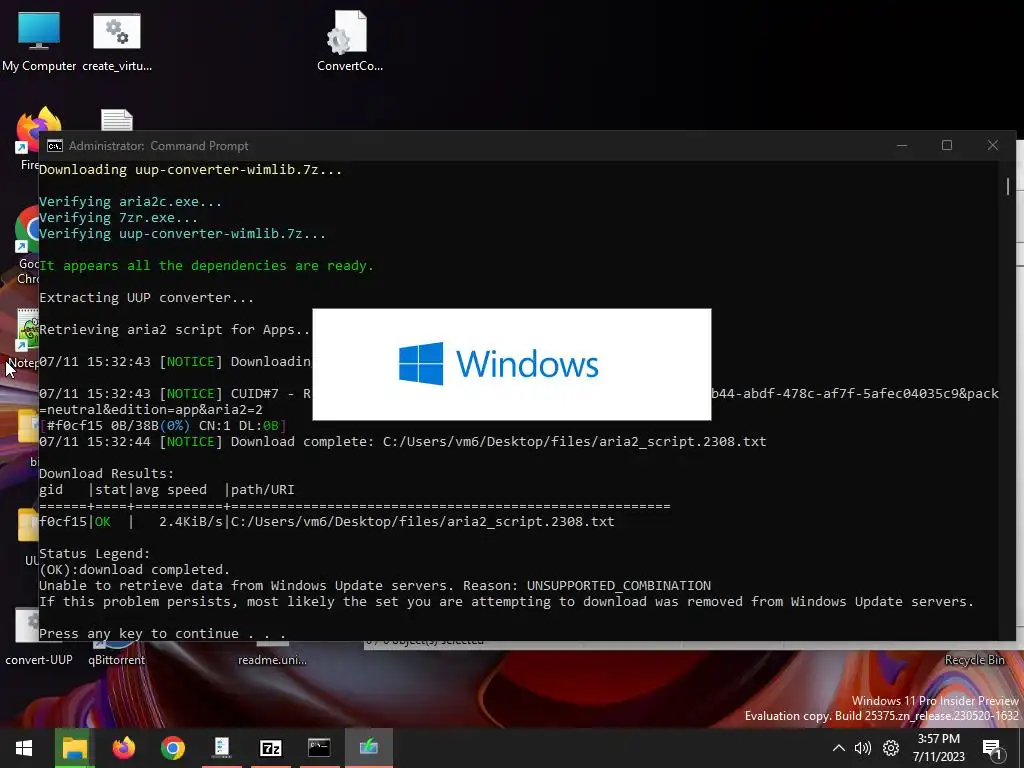Close the Command Prompt window
The width and height of the screenshot is (1024, 768).
point(993,145)
